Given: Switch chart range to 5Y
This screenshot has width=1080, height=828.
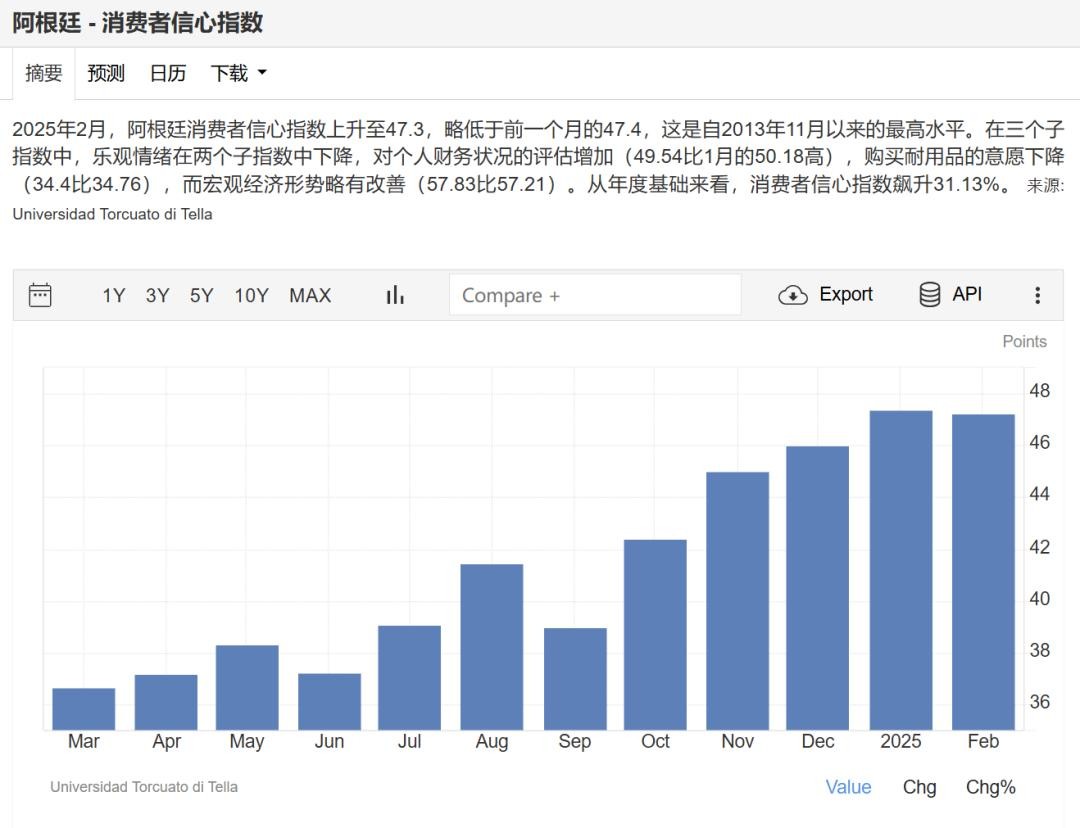Looking at the screenshot, I should click(x=202, y=295).
